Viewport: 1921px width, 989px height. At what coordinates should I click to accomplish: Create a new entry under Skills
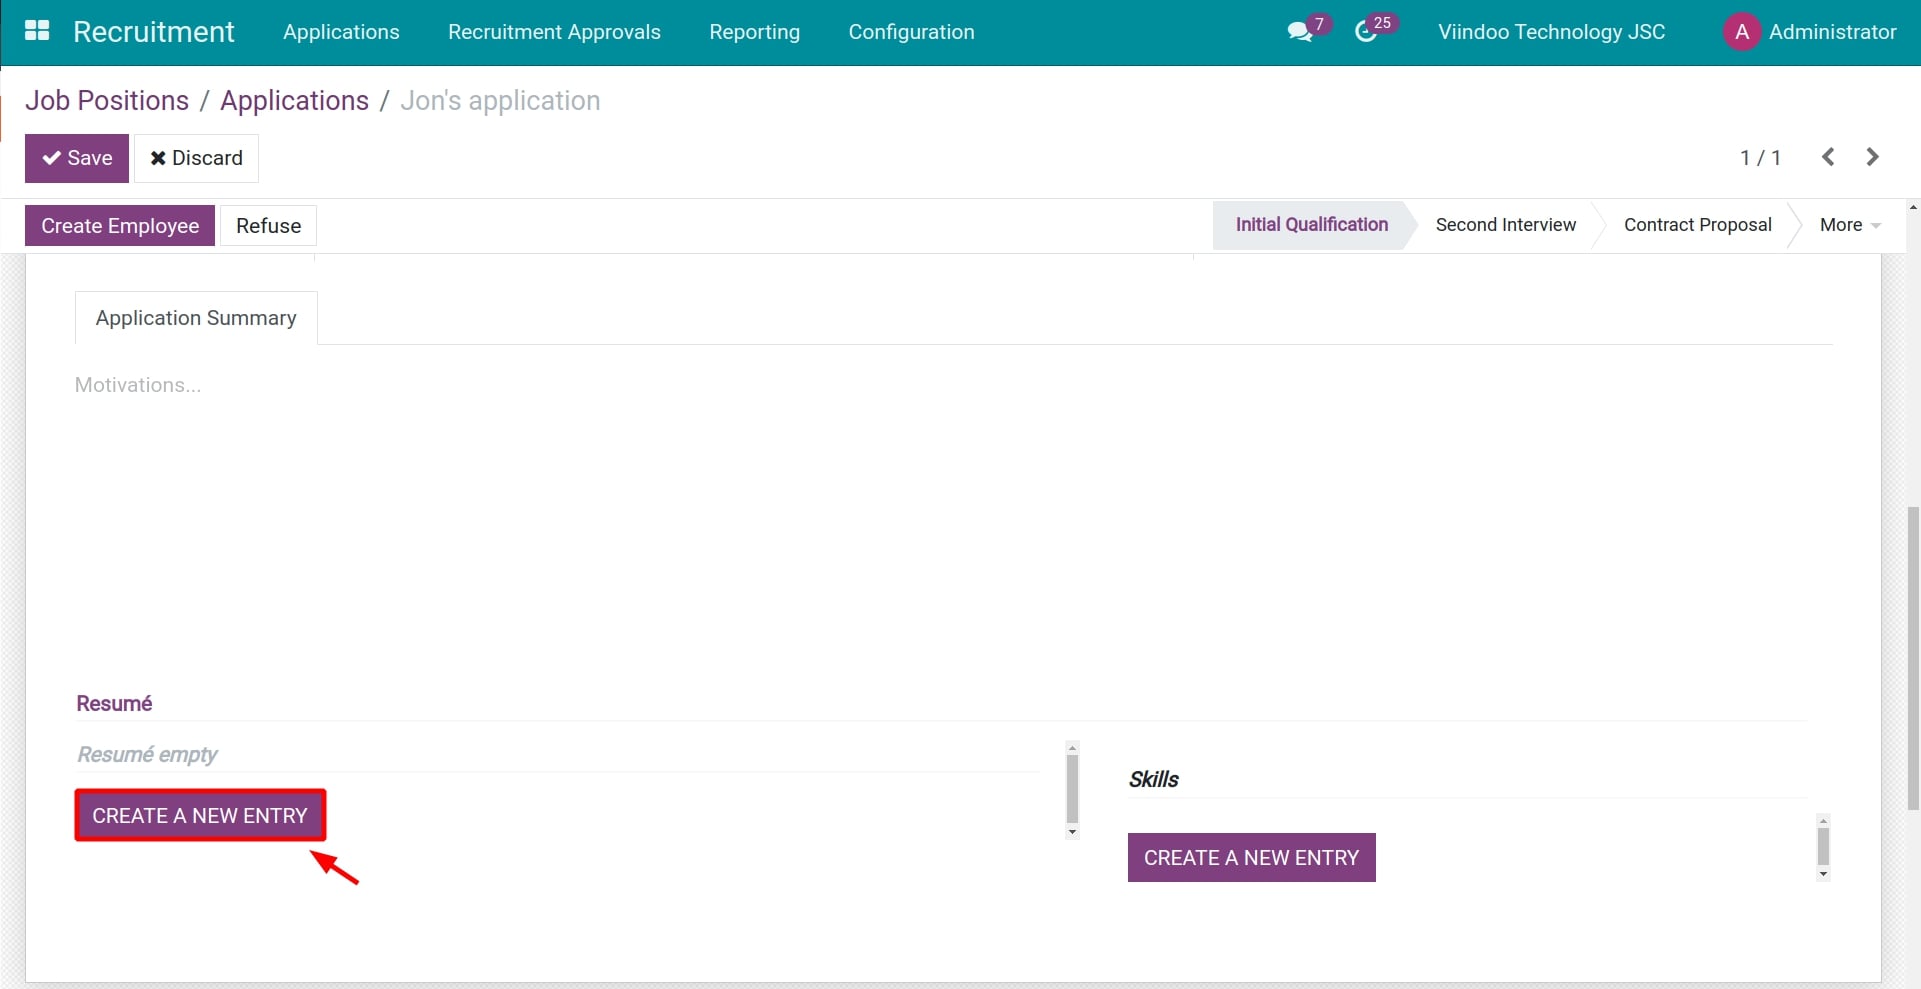pos(1251,858)
